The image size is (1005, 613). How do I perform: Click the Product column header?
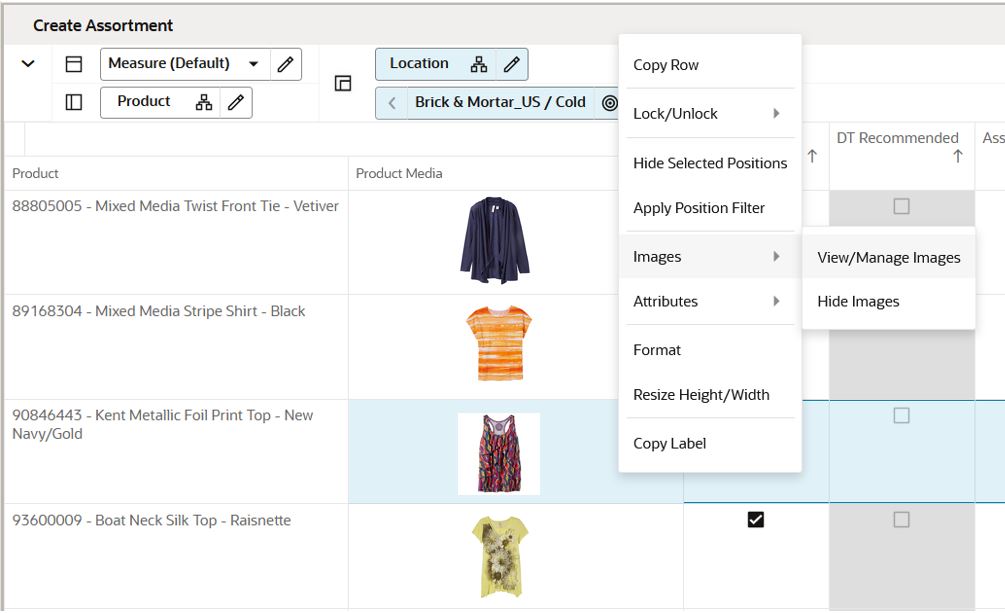35,173
